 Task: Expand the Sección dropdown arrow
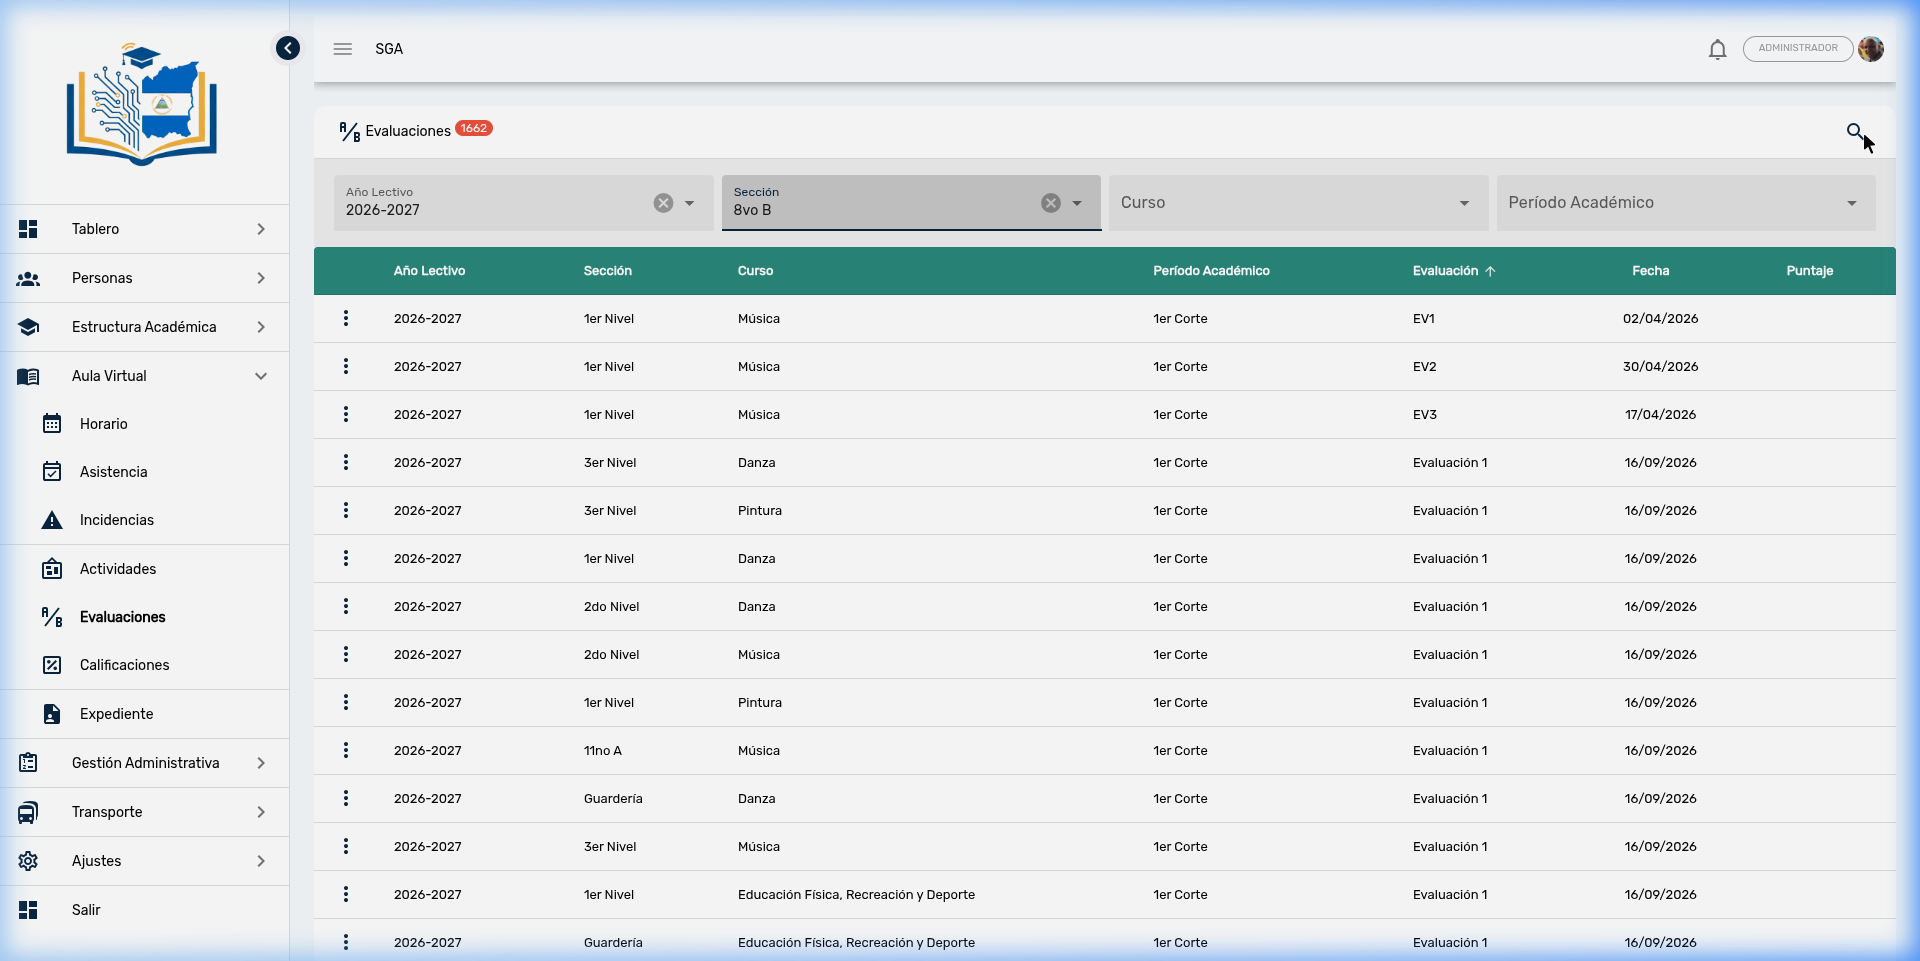[1077, 203]
